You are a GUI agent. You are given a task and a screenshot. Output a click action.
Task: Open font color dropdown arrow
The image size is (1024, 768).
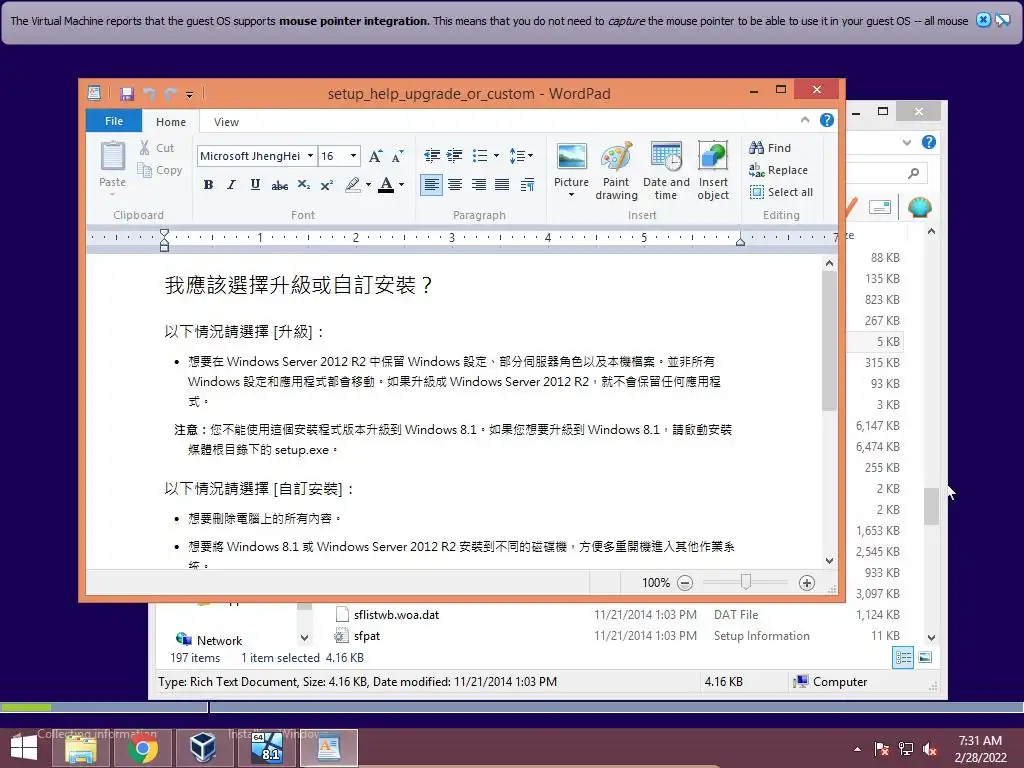tap(401, 185)
